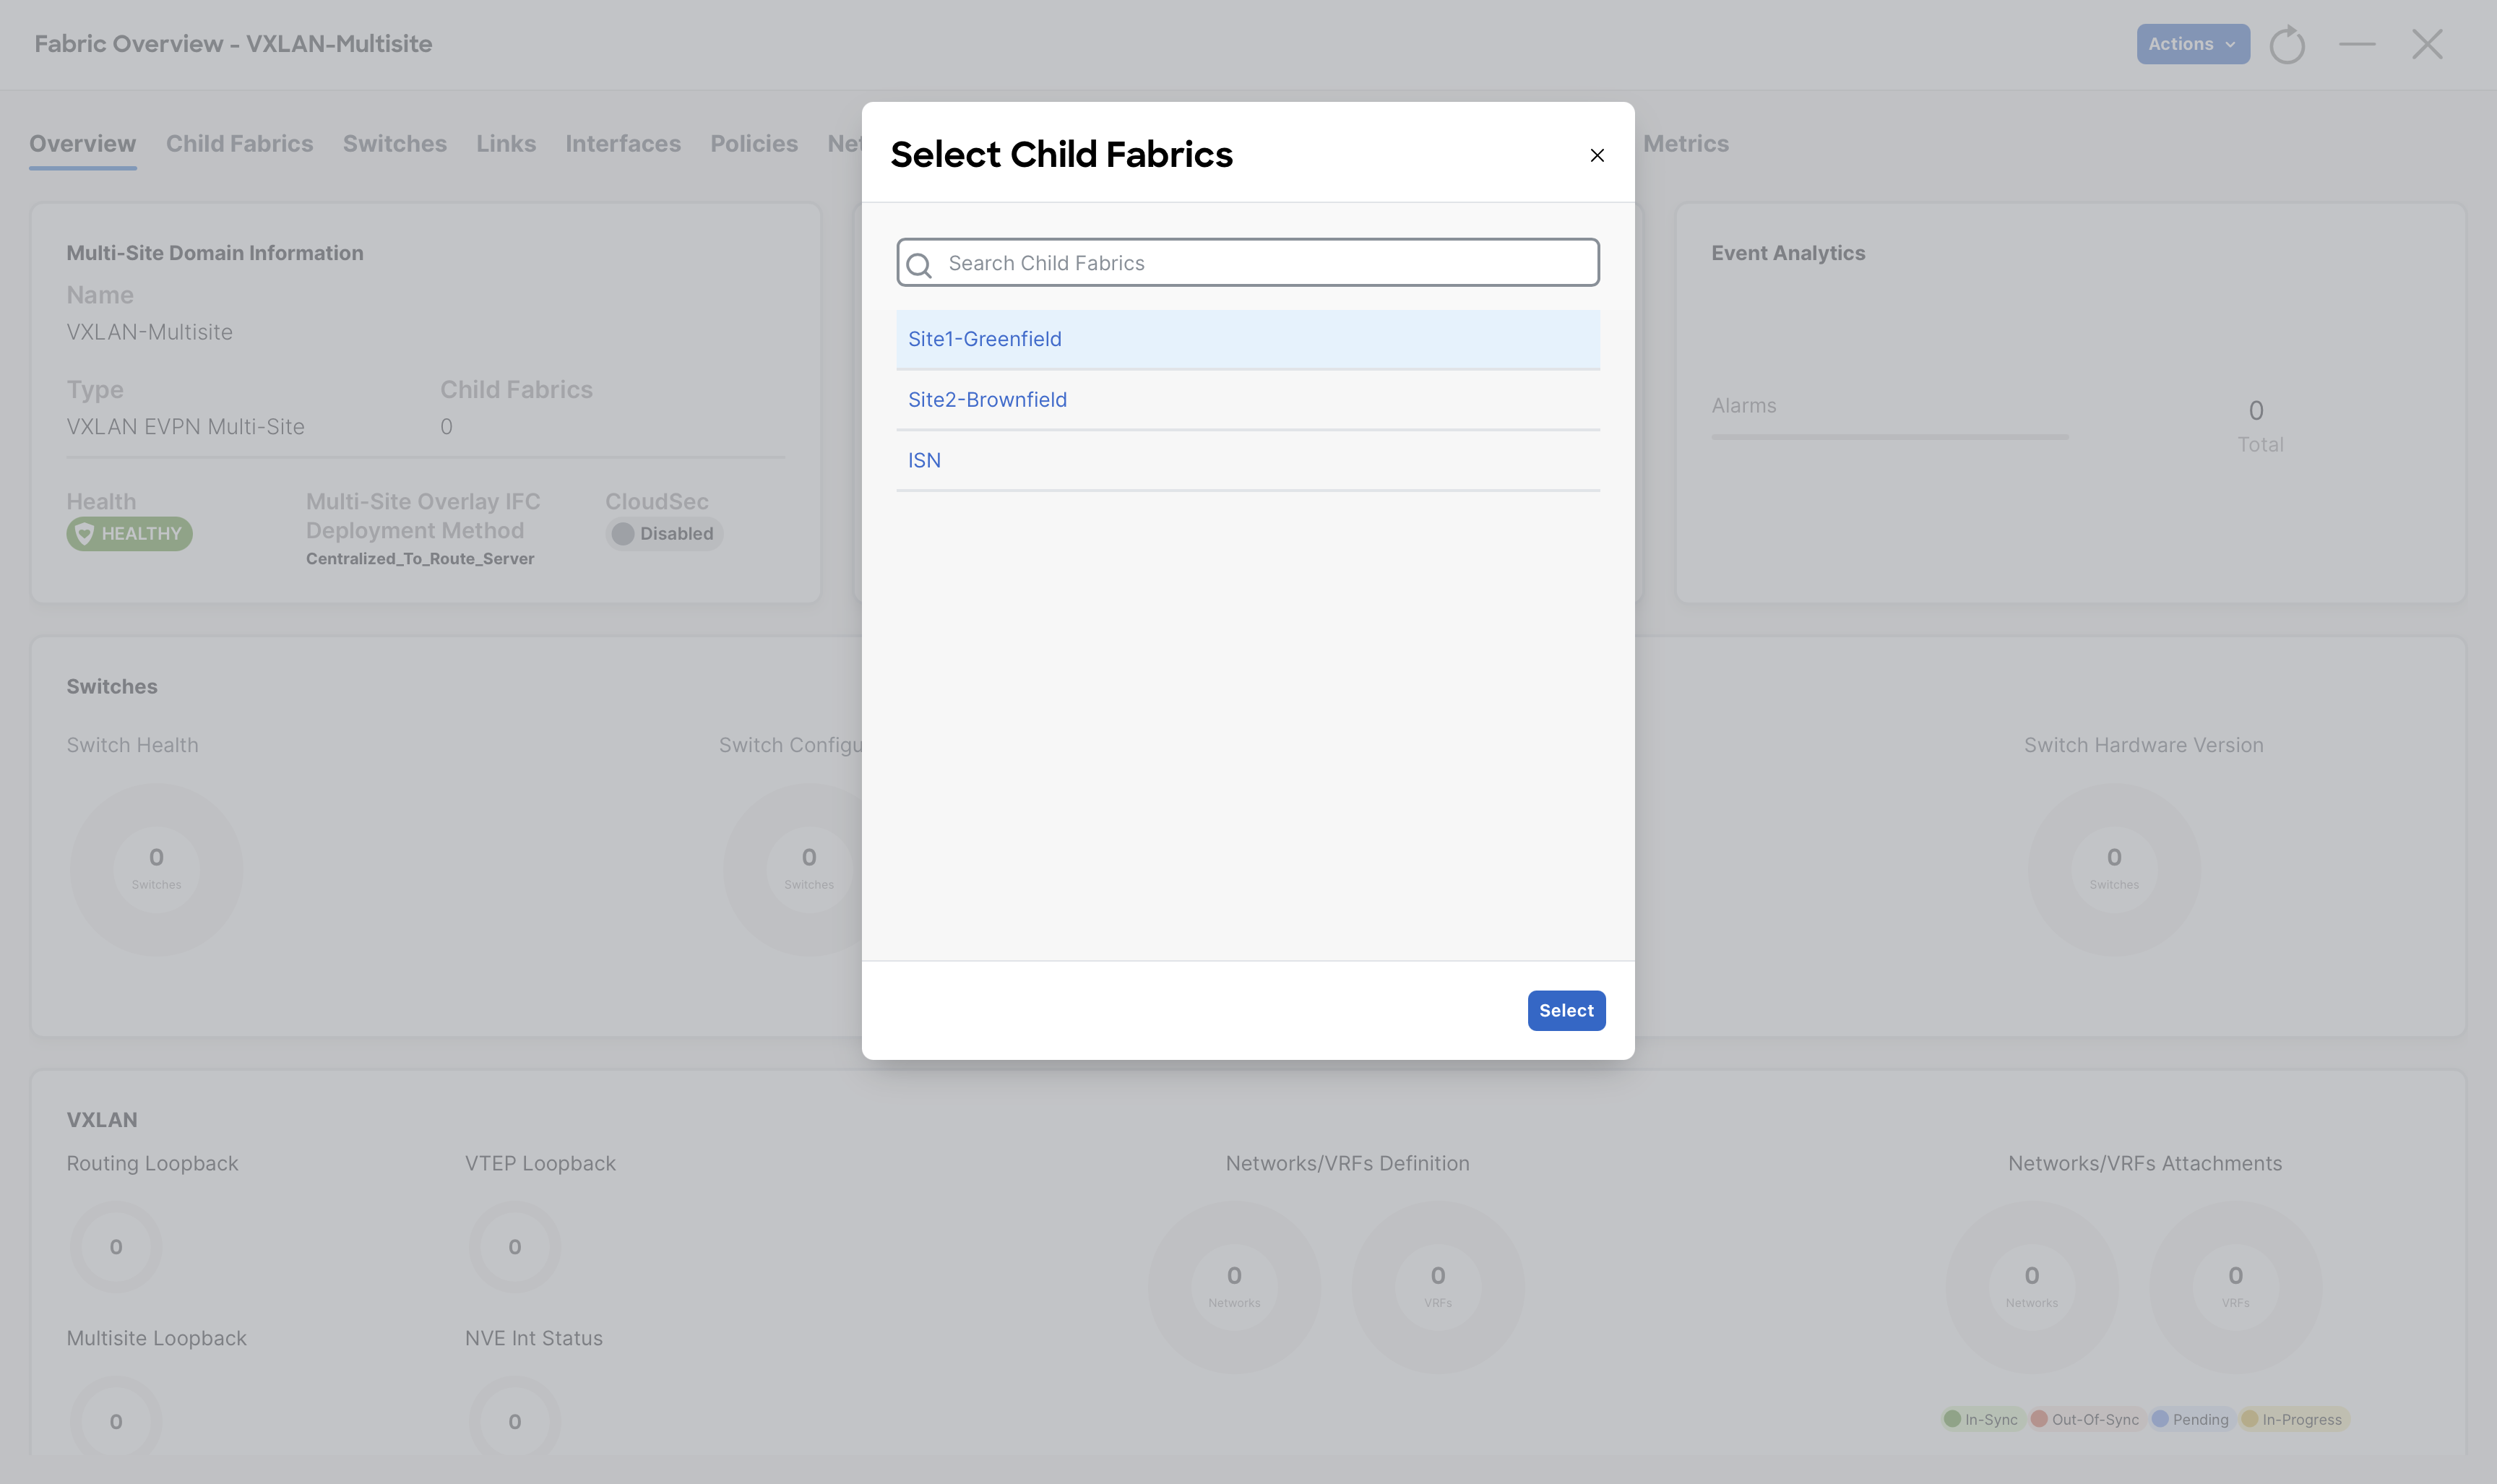Image resolution: width=2497 pixels, height=1484 pixels.
Task: Click the Networks Definition donut chart
Action: [1234, 1287]
